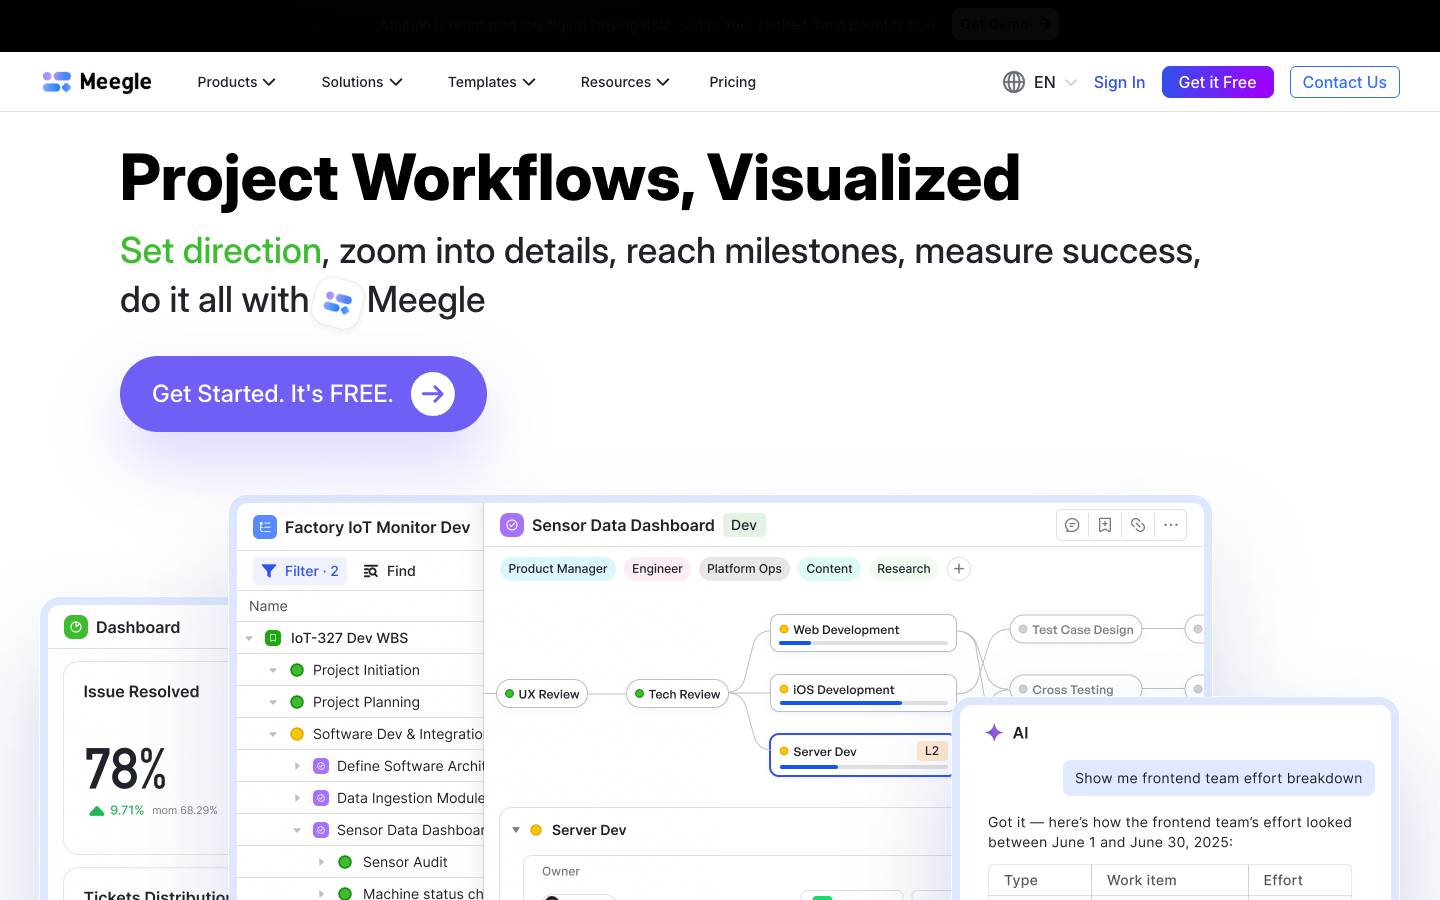
Task: Collapse the IoT-327 Dev WBS tree node
Action: click(x=249, y=638)
